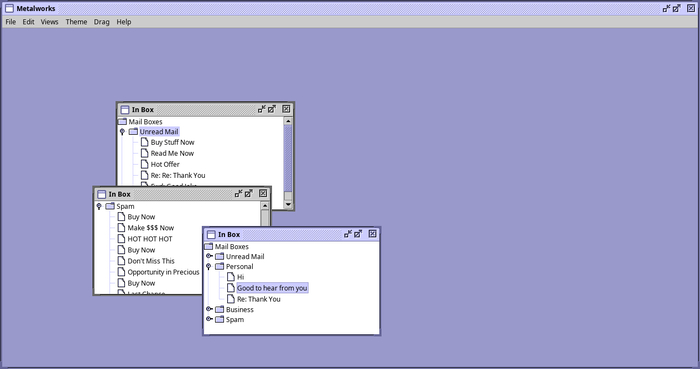Iconify the In Box window containing Personal folder

348,234
